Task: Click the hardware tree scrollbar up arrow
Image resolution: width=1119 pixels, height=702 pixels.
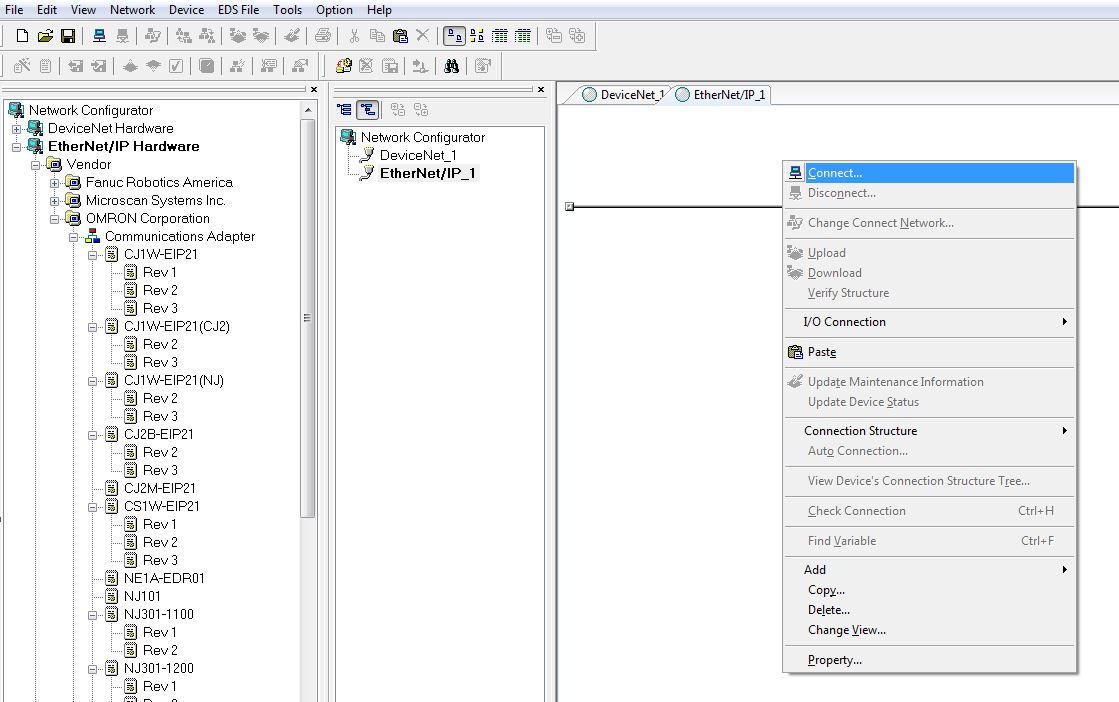Action: [308, 110]
